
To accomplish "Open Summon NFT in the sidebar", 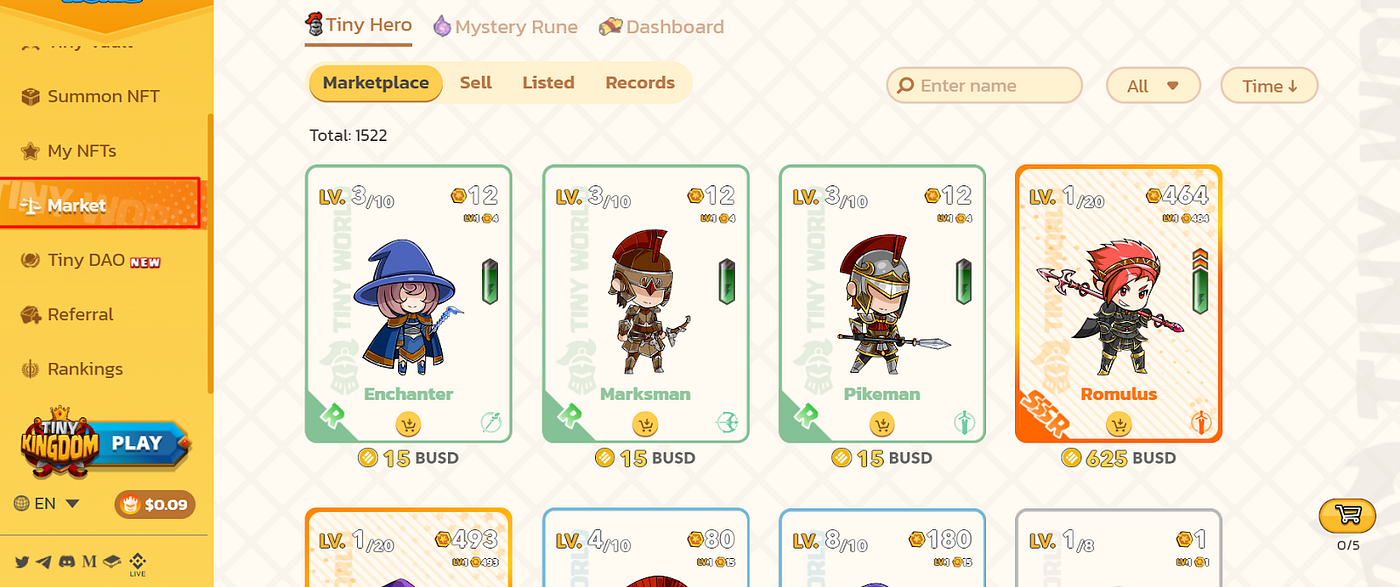I will [104, 97].
